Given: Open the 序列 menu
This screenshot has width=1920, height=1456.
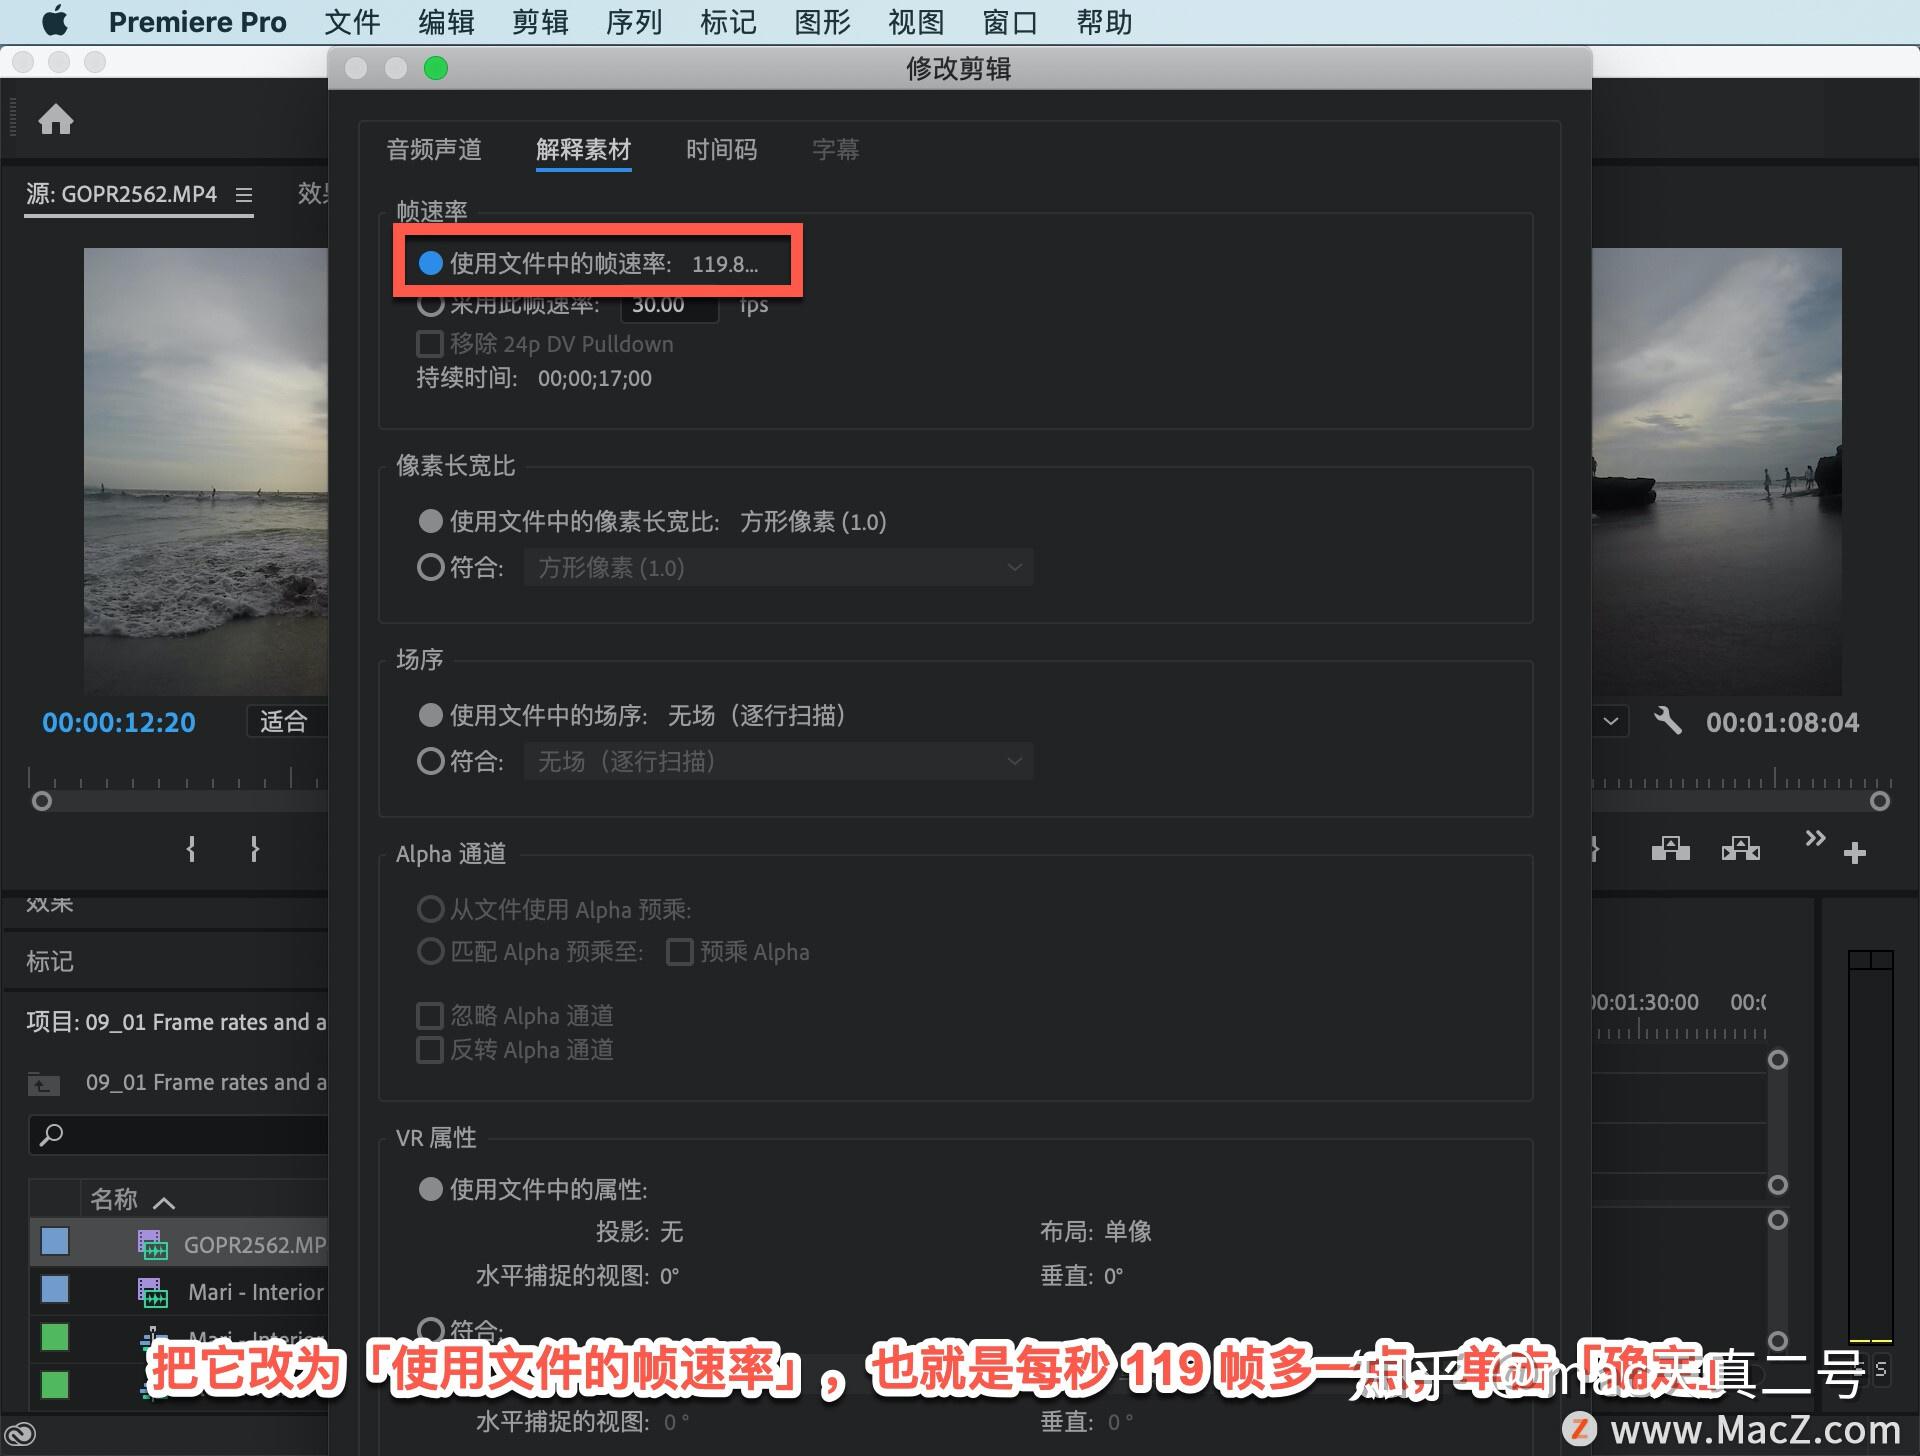Looking at the screenshot, I should pyautogui.click(x=634, y=22).
